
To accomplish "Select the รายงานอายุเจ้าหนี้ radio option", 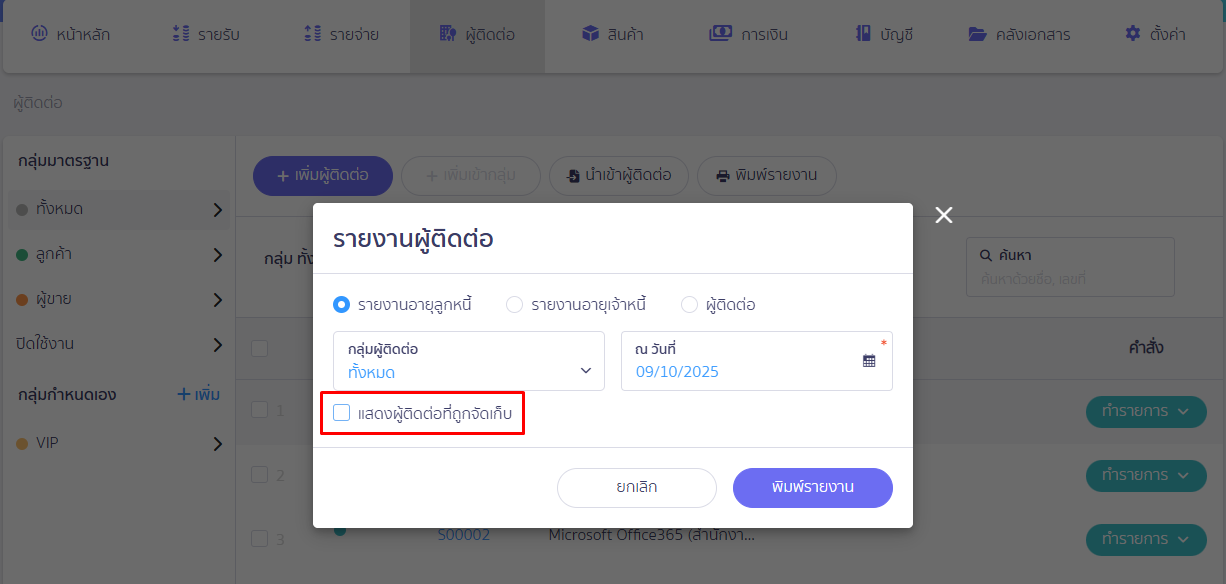I will (x=515, y=304).
